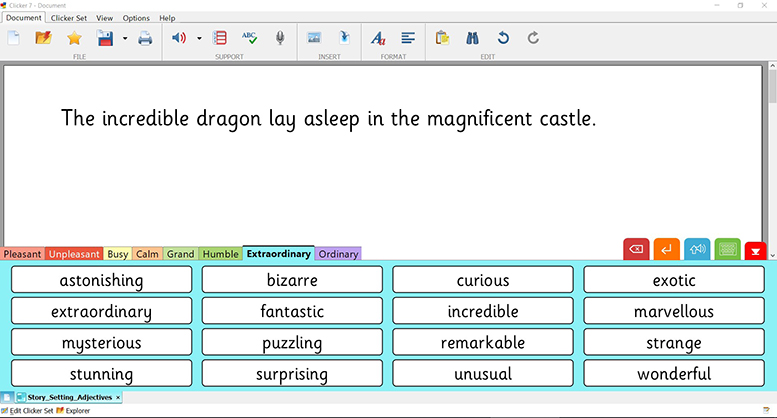
Task: Switch to the Unpleasant word tab
Action: (x=74, y=254)
